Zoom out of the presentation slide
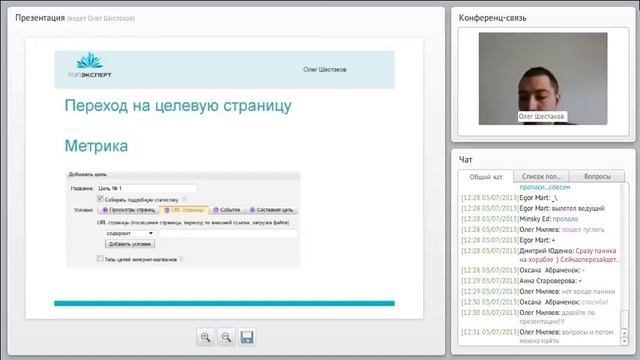This screenshot has width=640, height=360. pyautogui.click(x=226, y=337)
